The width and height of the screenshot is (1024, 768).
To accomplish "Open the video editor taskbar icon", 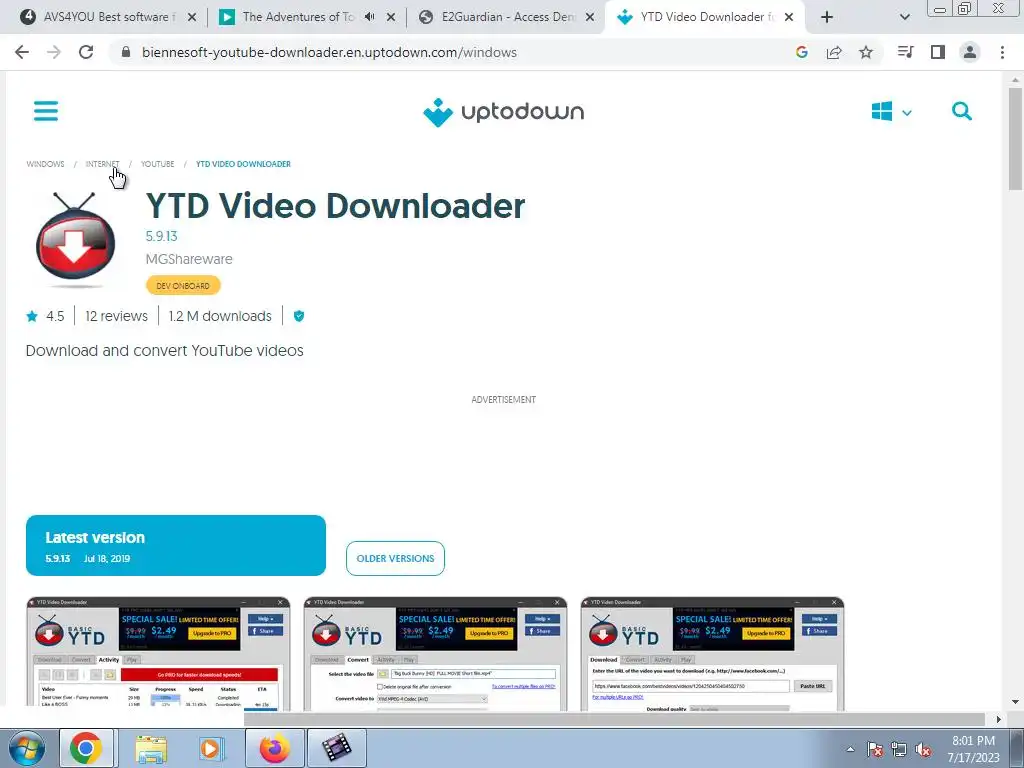I will pyautogui.click(x=336, y=748).
